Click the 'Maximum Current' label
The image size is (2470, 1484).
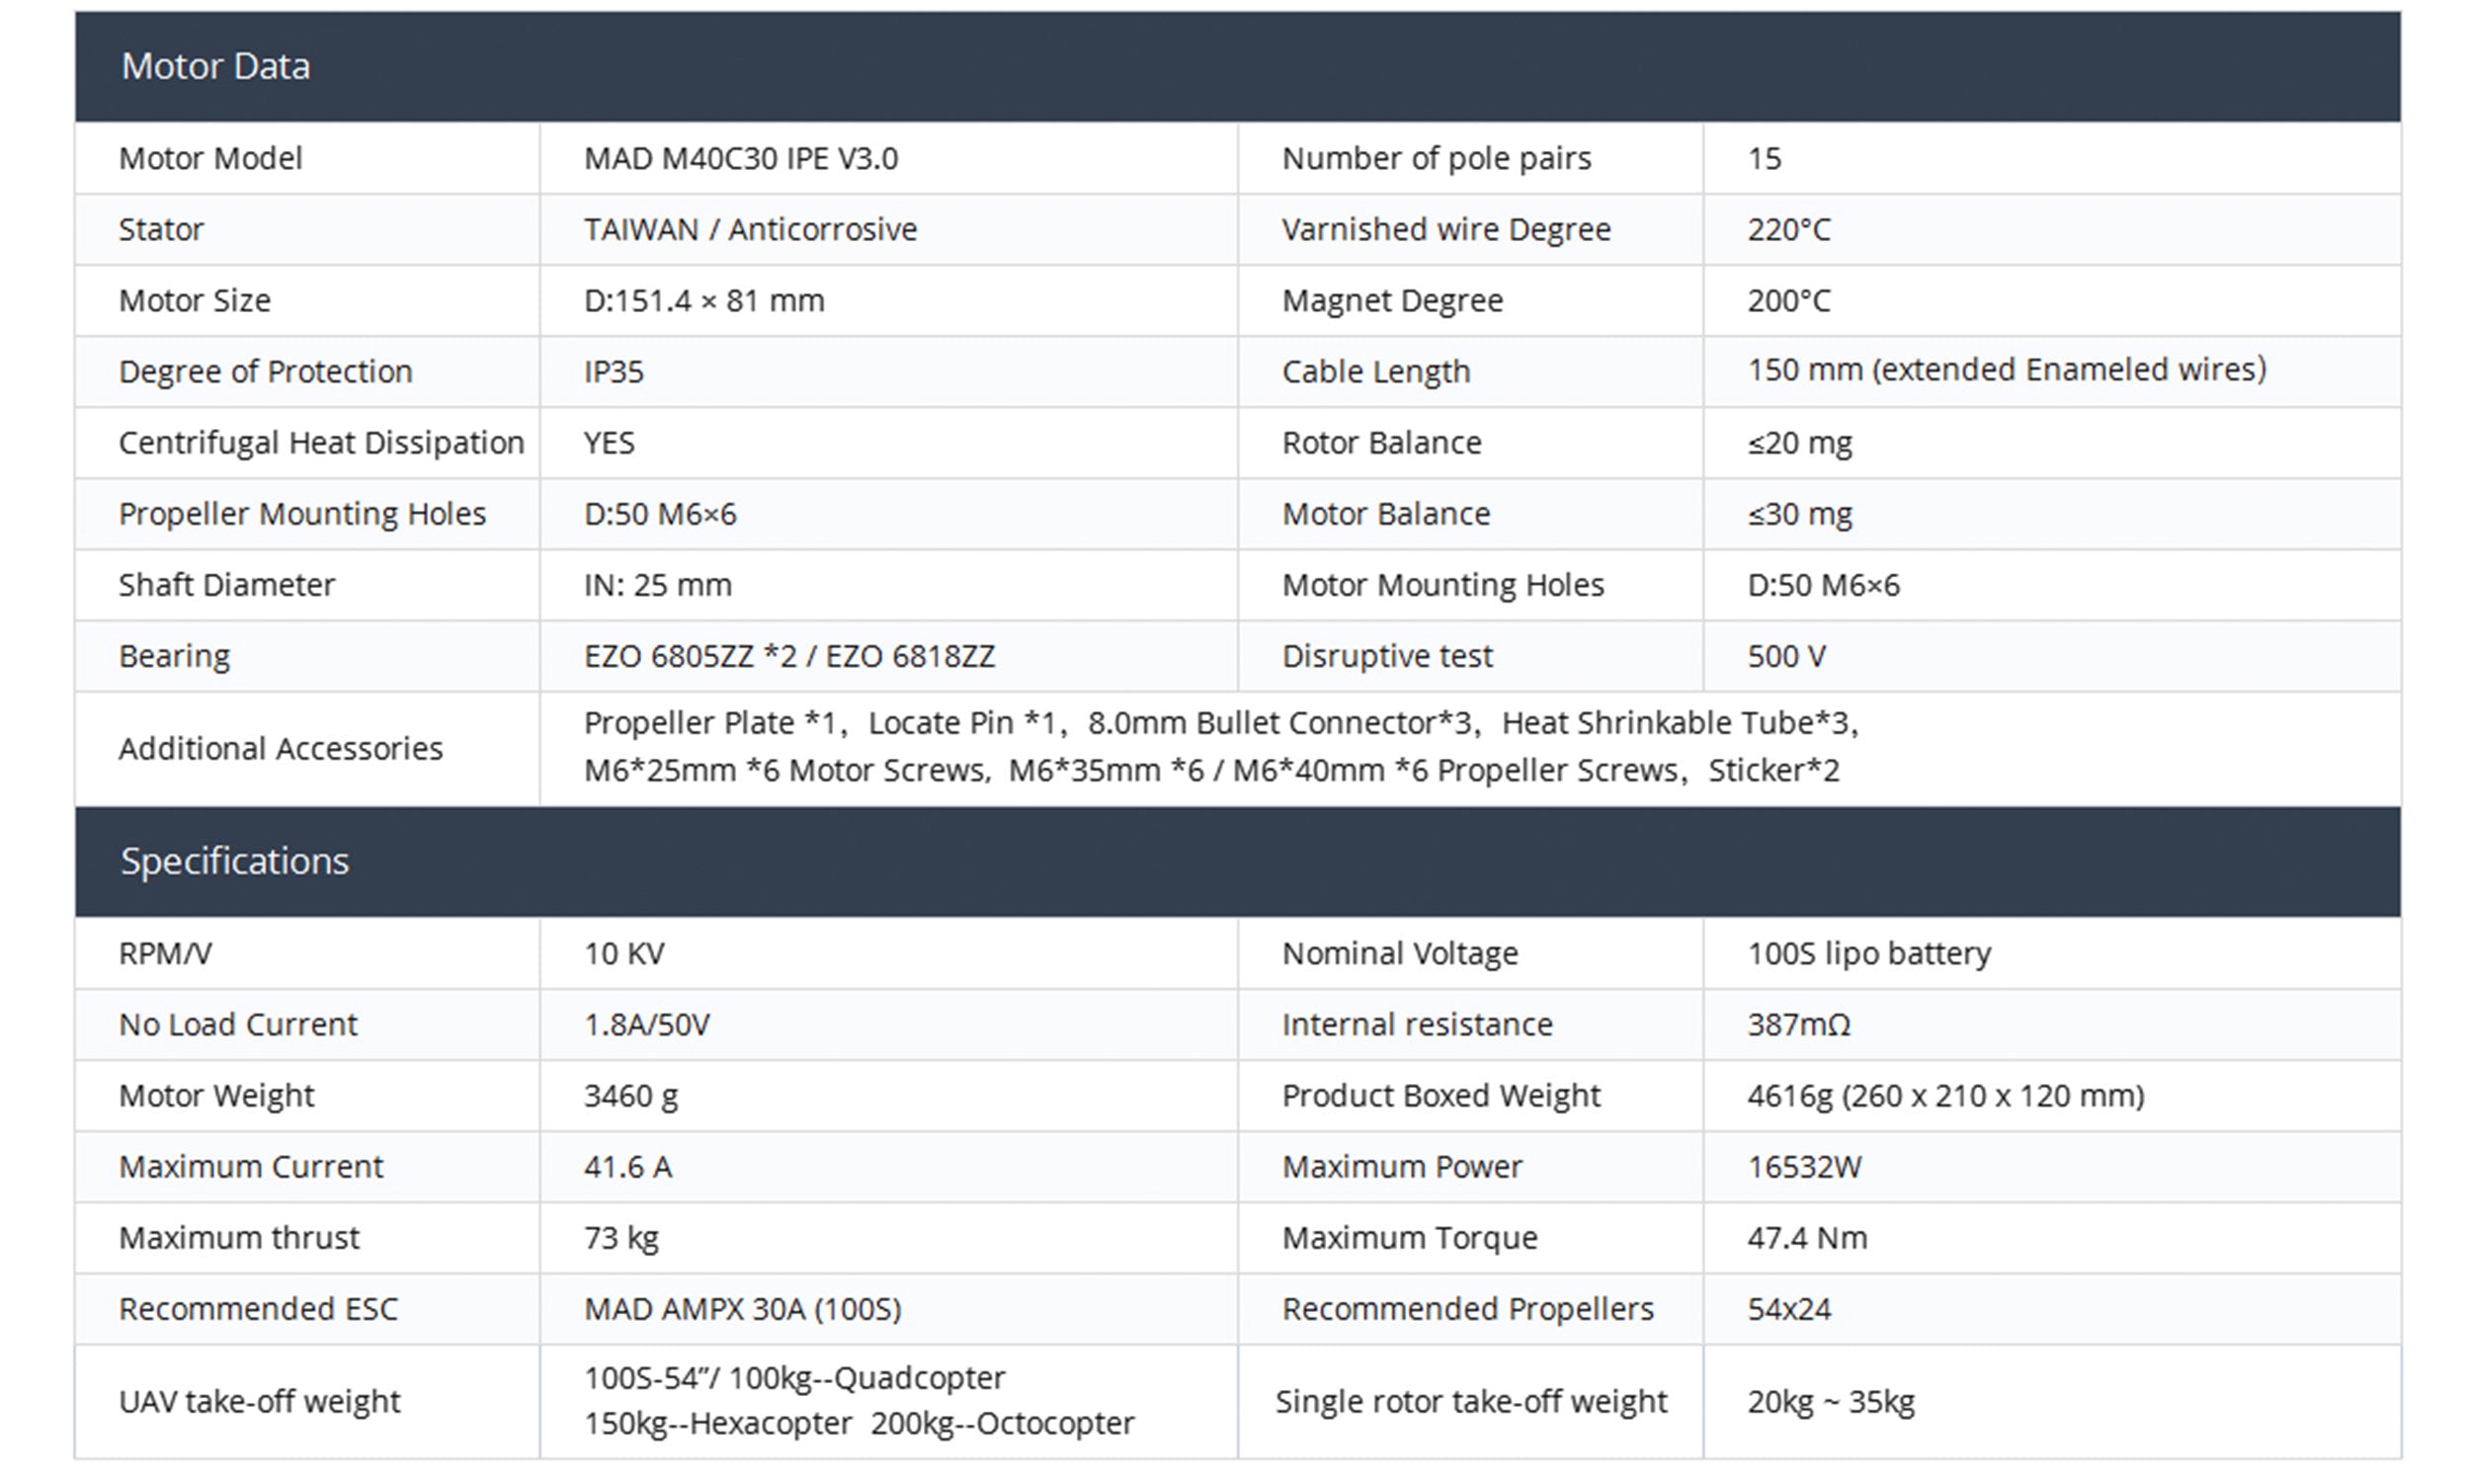pyautogui.click(x=251, y=1166)
